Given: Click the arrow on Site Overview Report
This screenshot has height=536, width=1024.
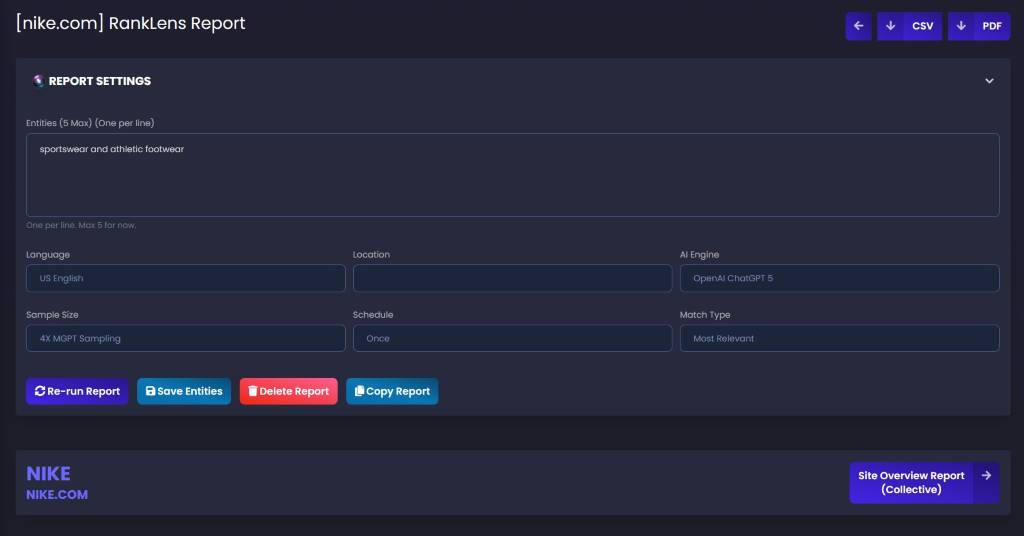Looking at the screenshot, I should tap(986, 476).
